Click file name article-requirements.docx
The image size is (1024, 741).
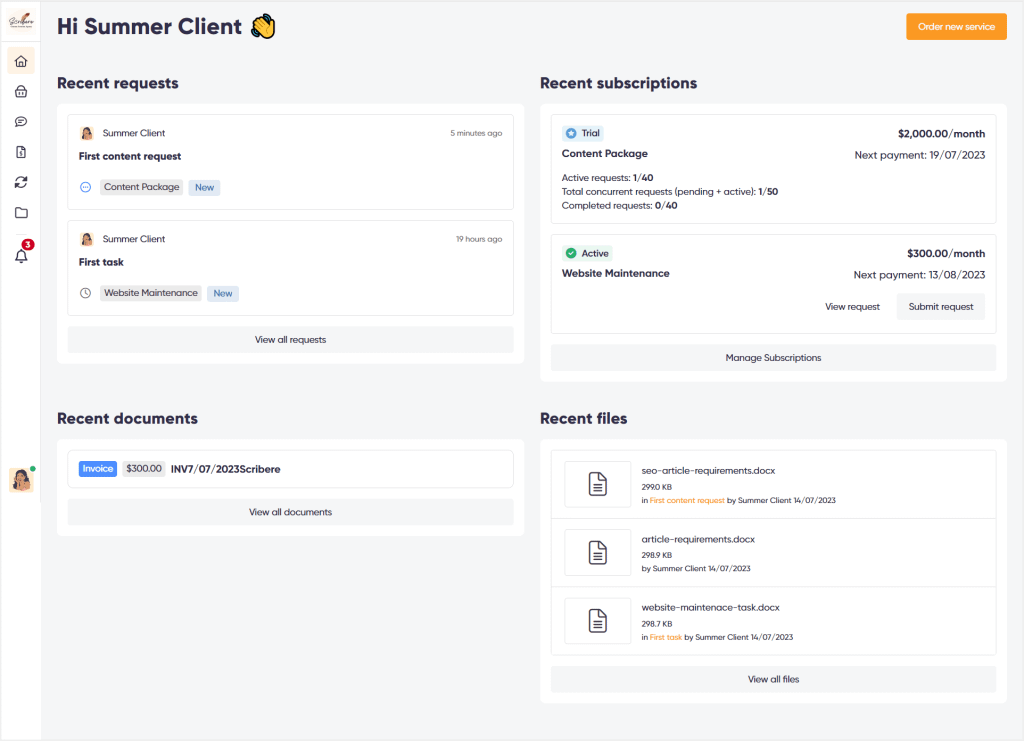tap(698, 539)
